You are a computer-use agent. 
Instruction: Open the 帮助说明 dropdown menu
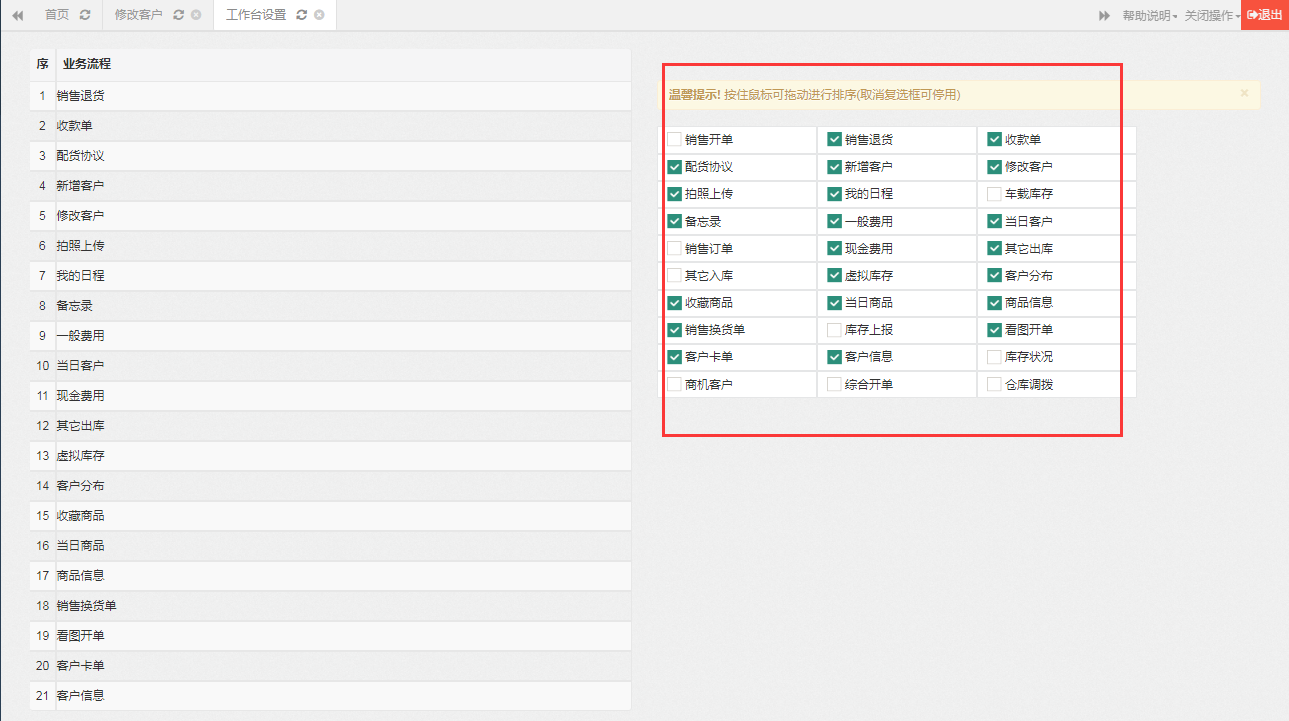click(1149, 16)
